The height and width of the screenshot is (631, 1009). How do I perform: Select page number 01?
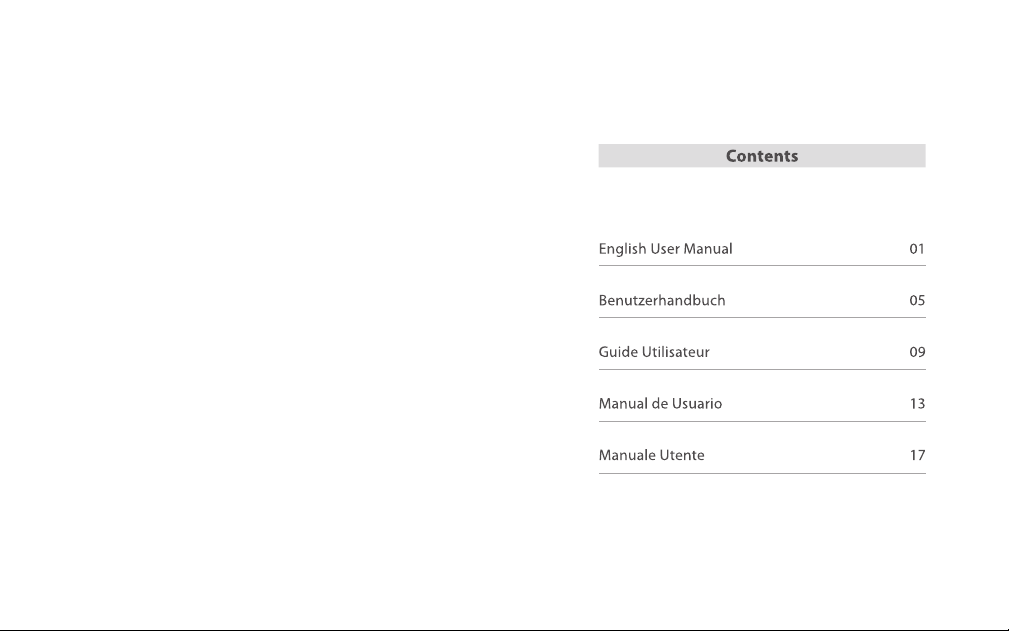click(917, 249)
